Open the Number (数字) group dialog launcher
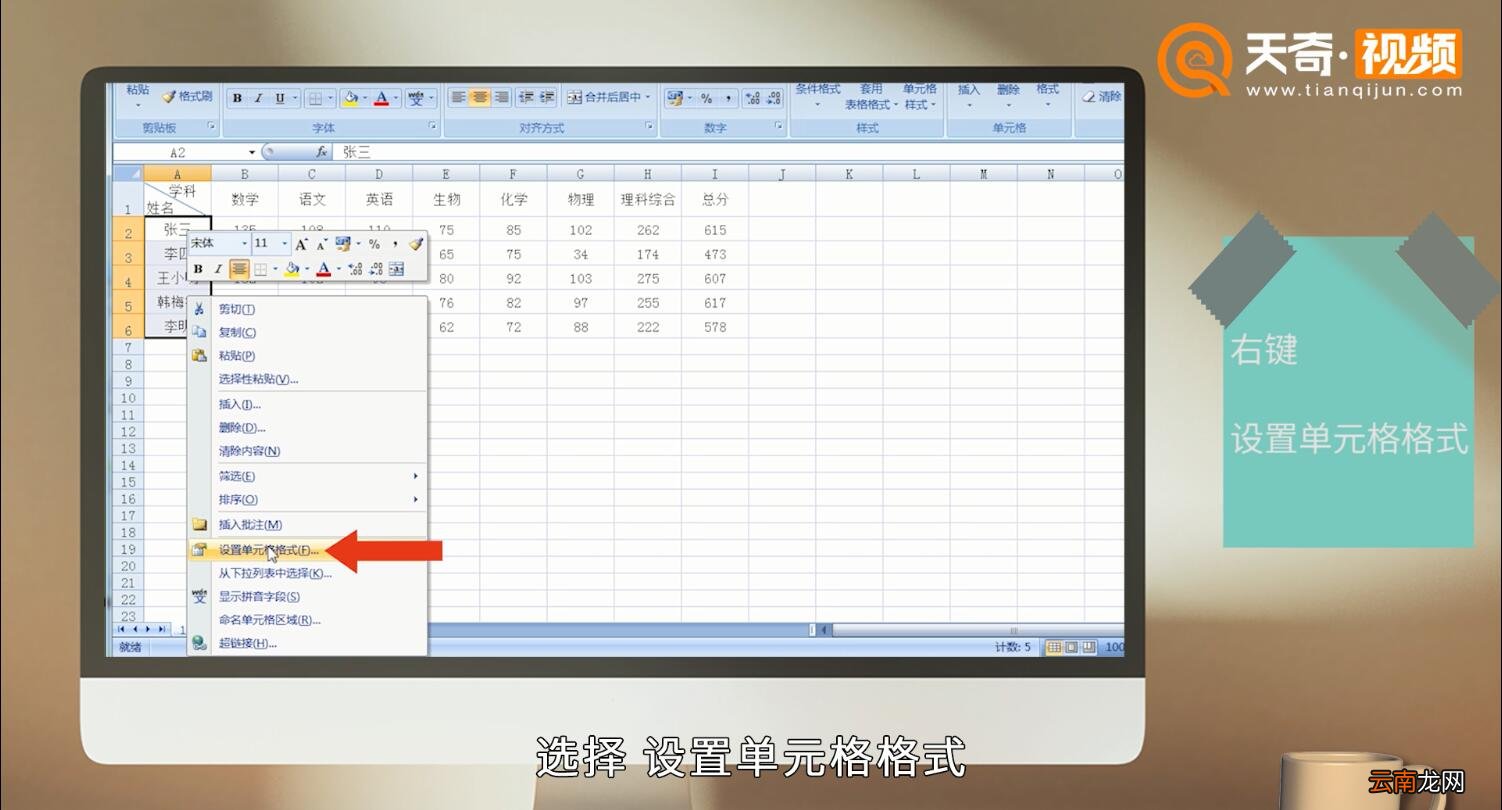Image resolution: width=1502 pixels, height=810 pixels. (778, 126)
